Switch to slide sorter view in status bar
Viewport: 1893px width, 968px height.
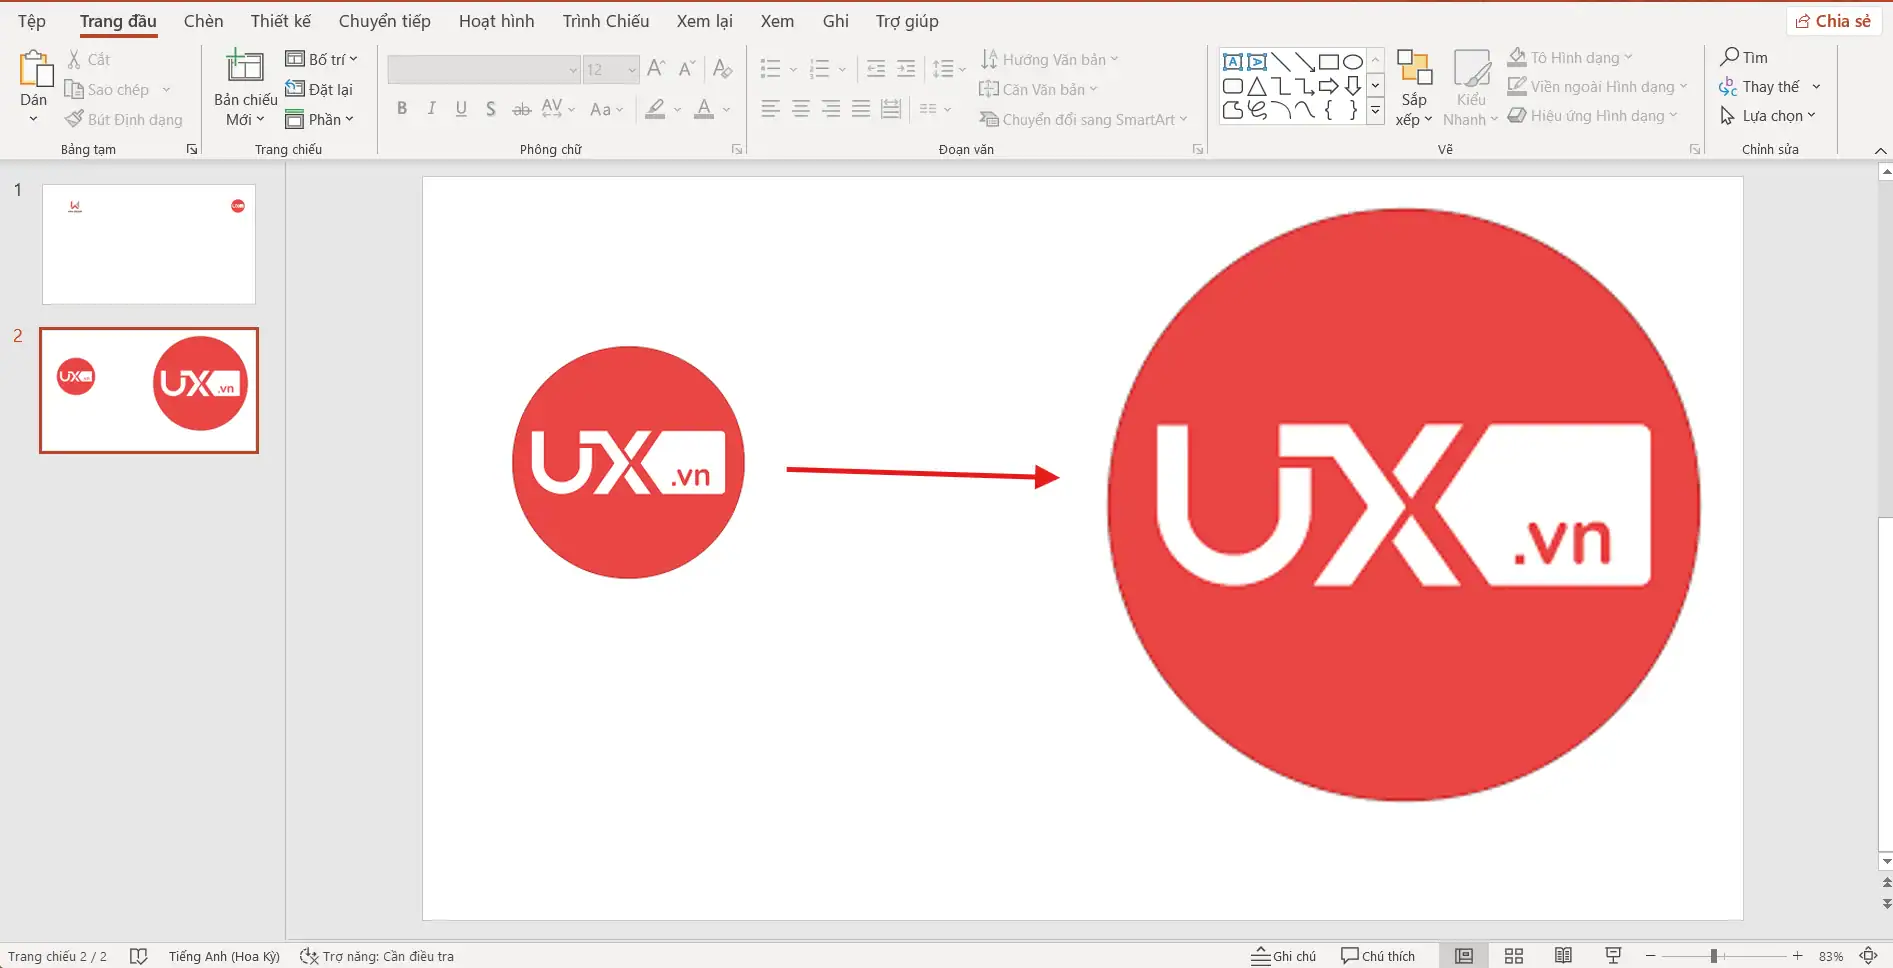click(x=1514, y=956)
